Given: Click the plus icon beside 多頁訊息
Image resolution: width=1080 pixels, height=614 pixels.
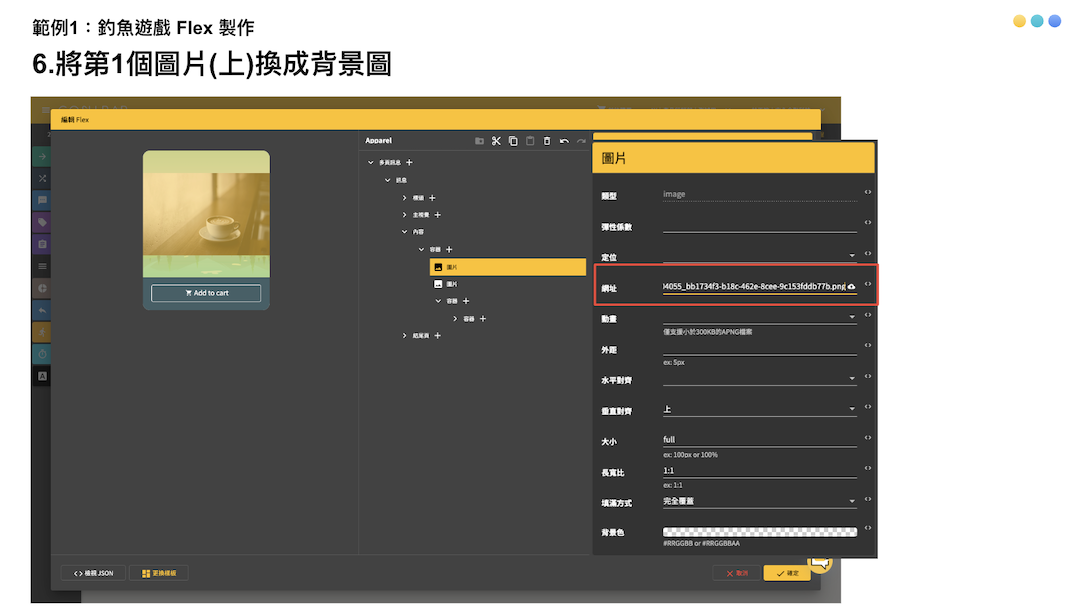Looking at the screenshot, I should 409,163.
